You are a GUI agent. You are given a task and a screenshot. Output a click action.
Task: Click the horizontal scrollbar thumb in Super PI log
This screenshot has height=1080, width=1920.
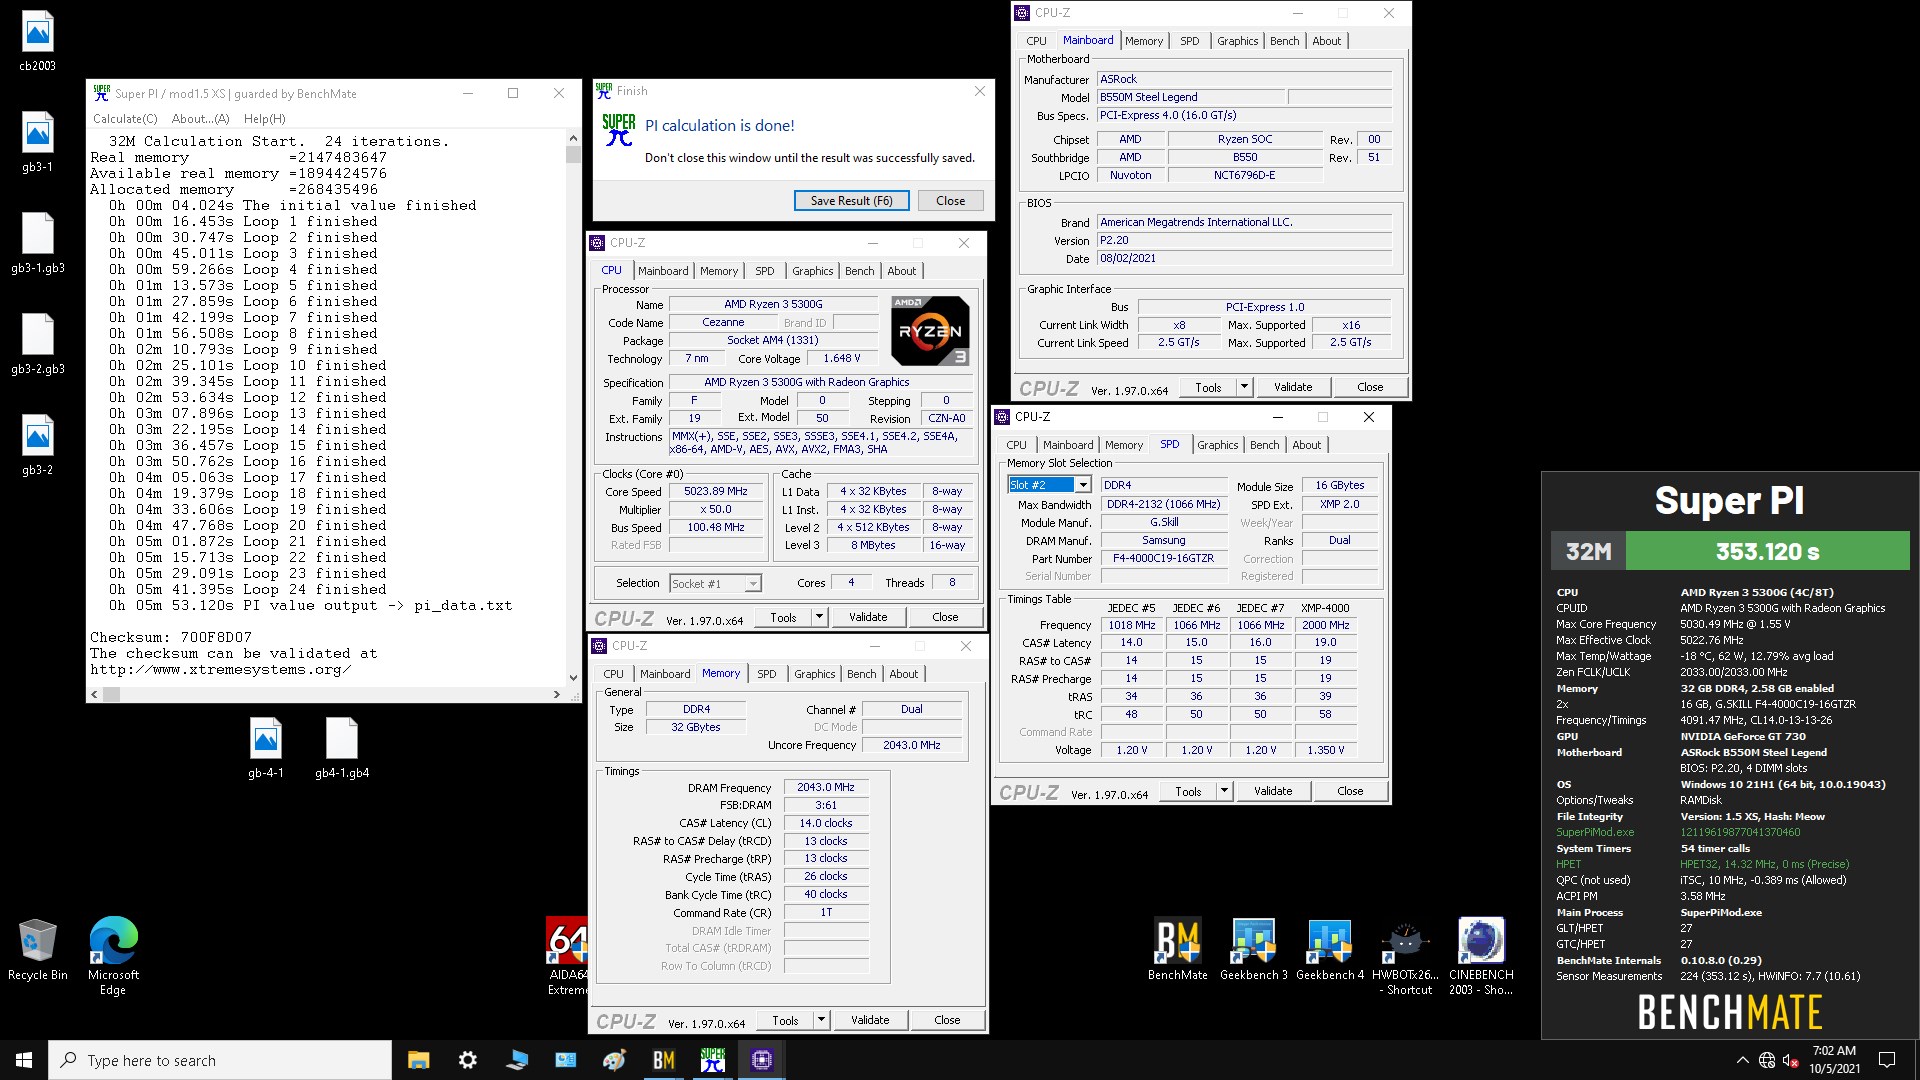[111, 694]
